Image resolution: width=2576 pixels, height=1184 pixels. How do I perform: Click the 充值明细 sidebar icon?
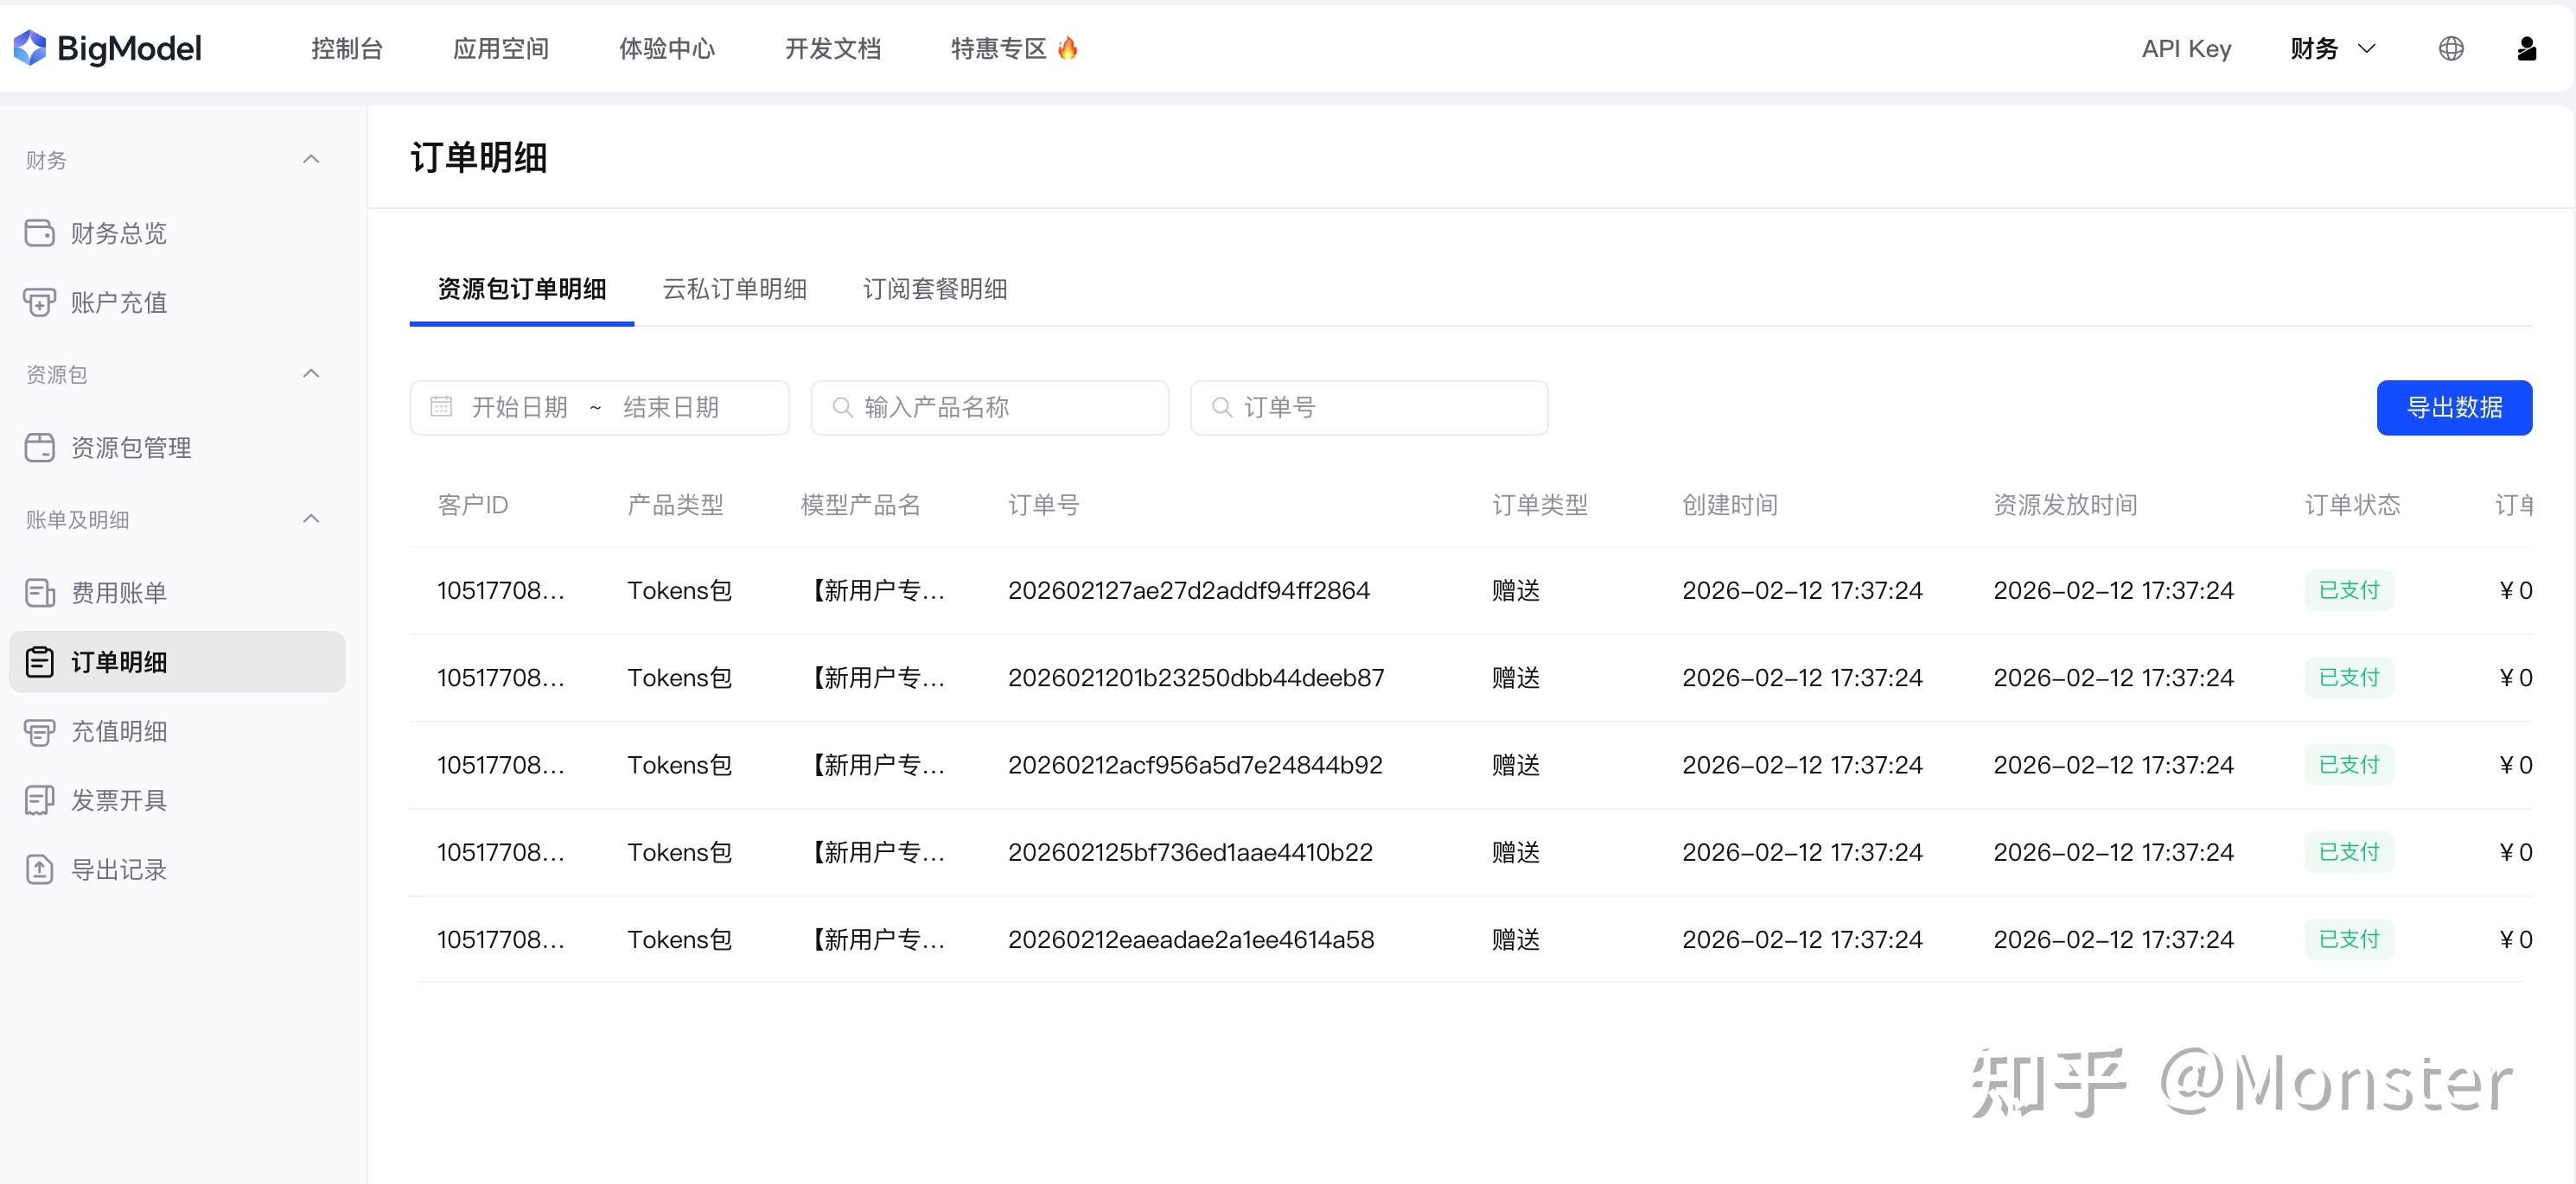pyautogui.click(x=40, y=732)
